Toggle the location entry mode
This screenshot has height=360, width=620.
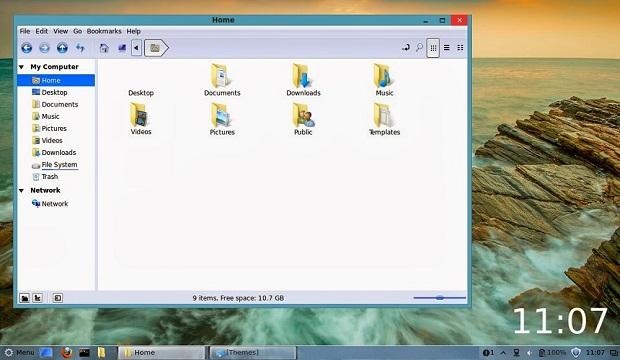[406, 47]
